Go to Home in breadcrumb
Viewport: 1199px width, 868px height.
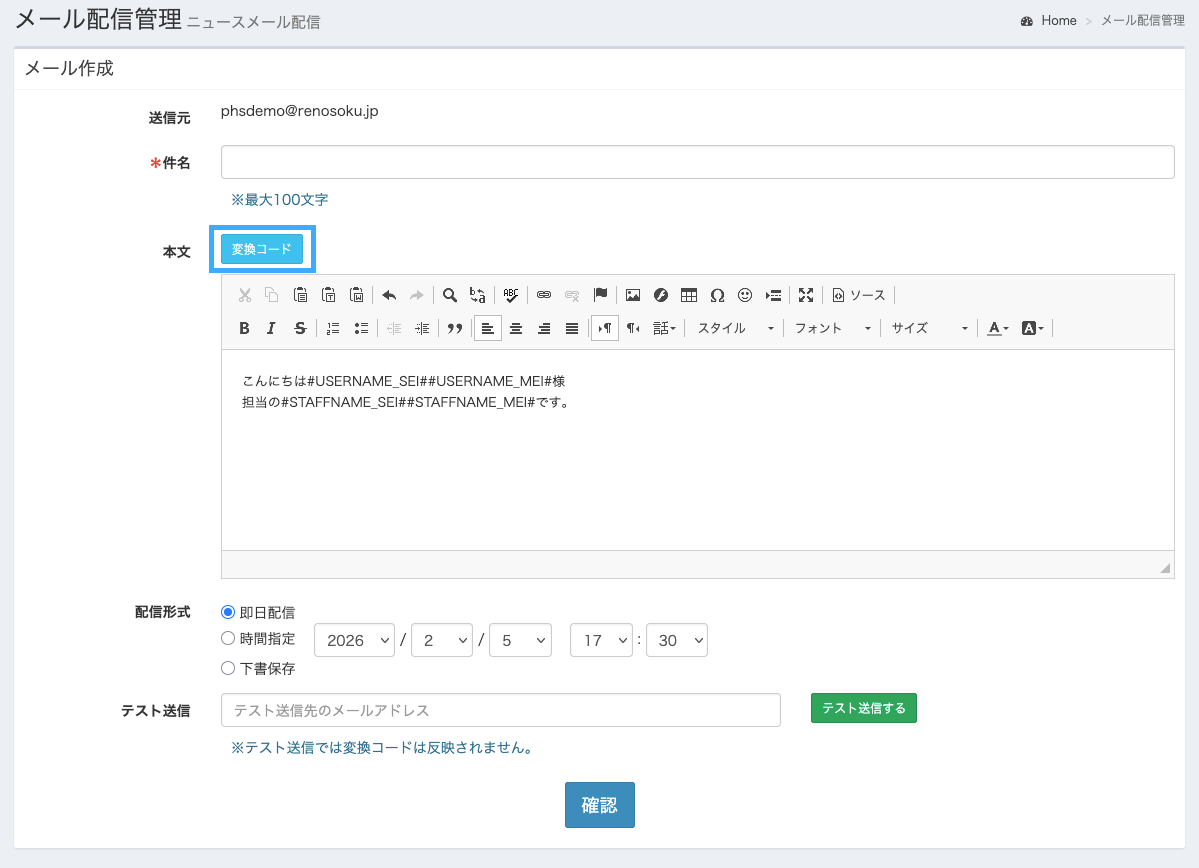[x=1058, y=21]
